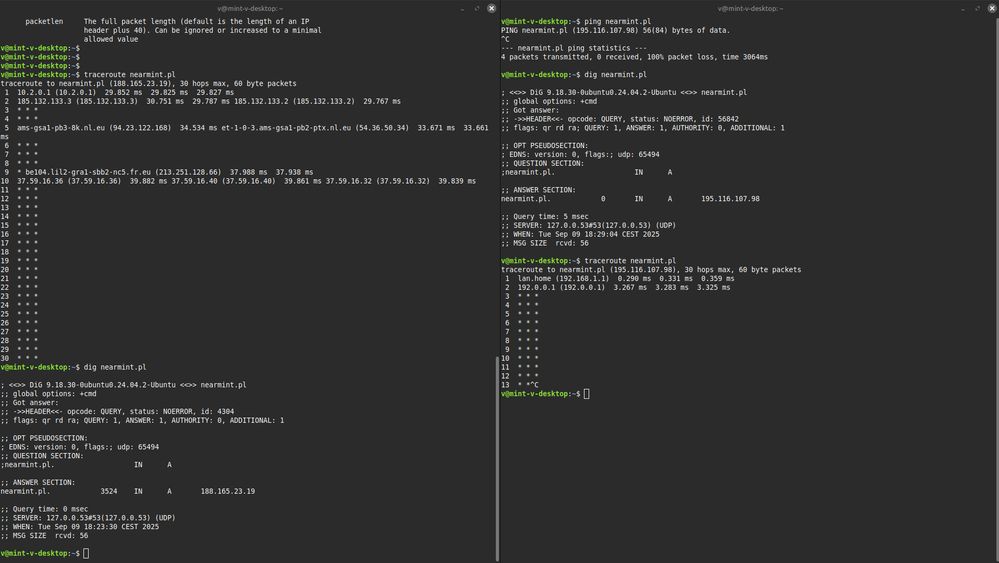Click IP 188.165.23.19 in left dig answer section
The width and height of the screenshot is (999, 563).
tap(228, 491)
